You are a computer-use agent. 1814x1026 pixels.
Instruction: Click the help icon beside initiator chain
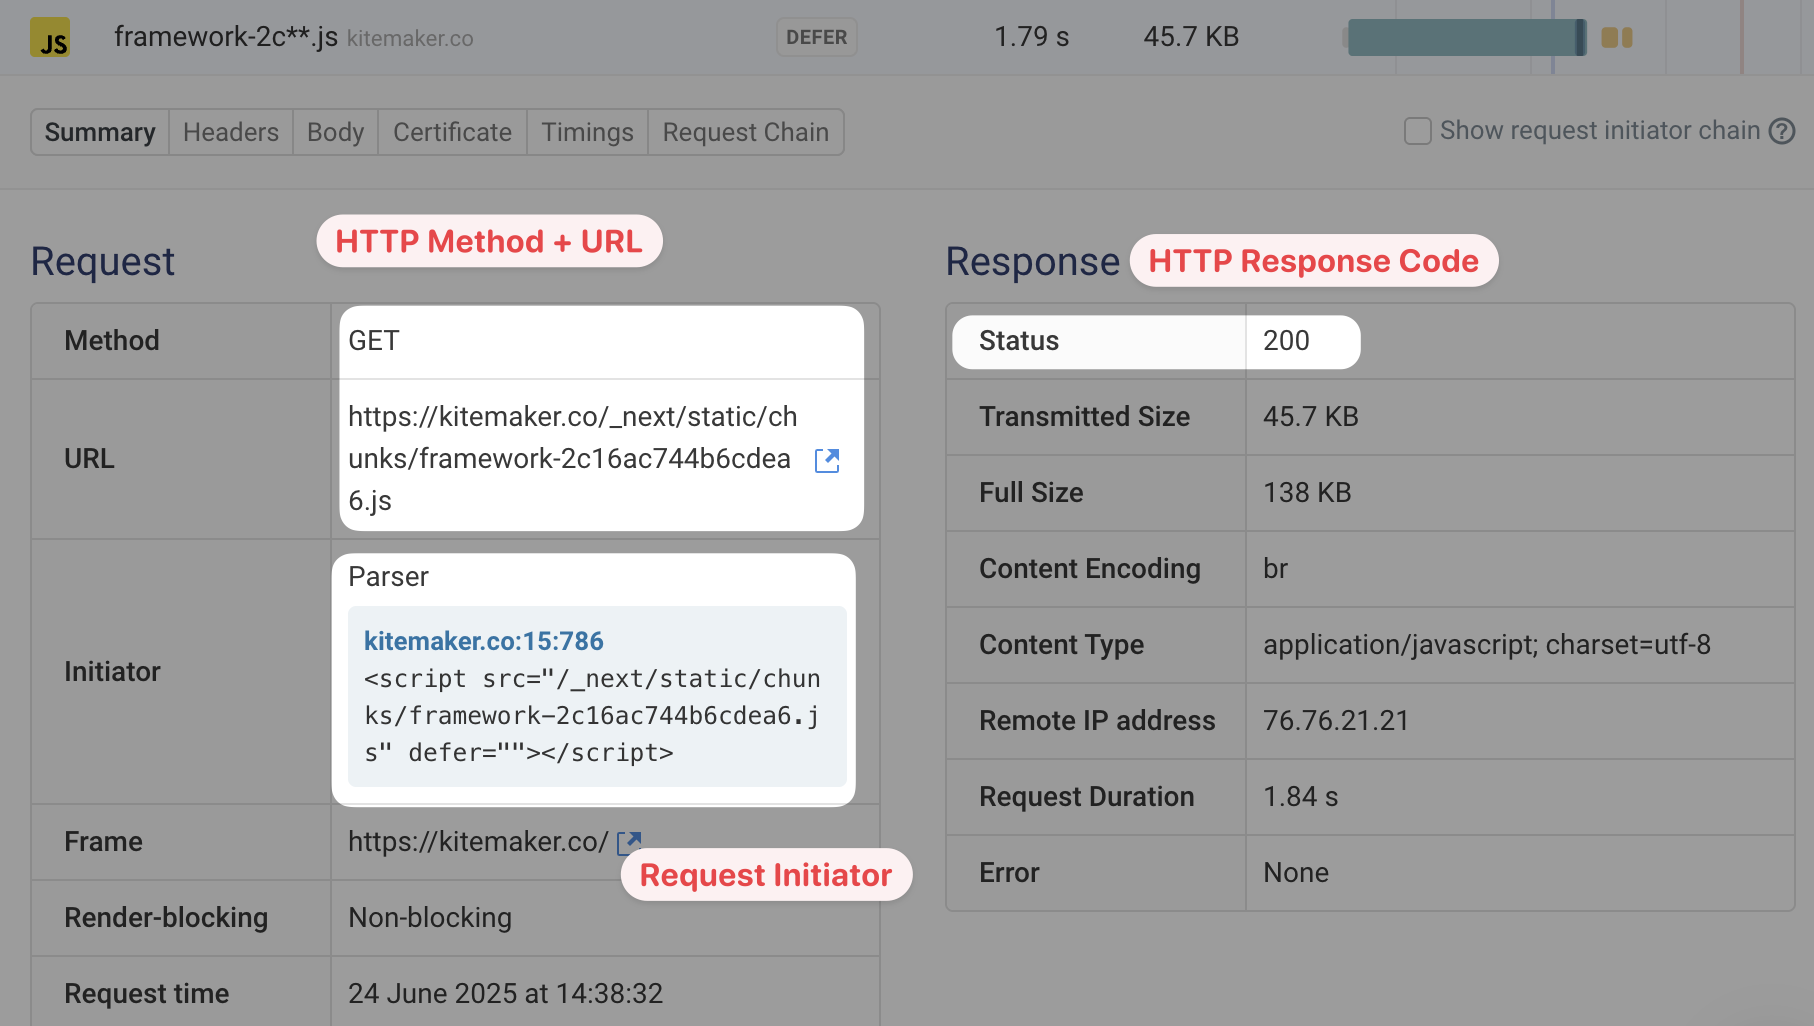tap(1782, 131)
